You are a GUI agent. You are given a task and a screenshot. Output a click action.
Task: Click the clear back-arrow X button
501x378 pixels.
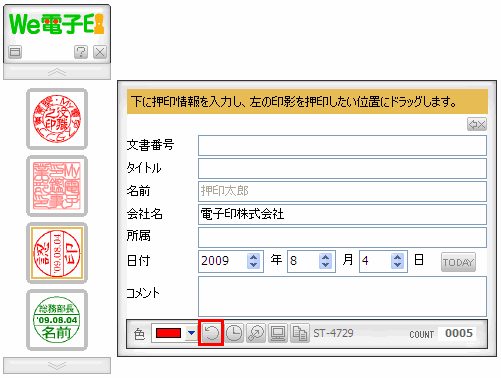coord(477,124)
